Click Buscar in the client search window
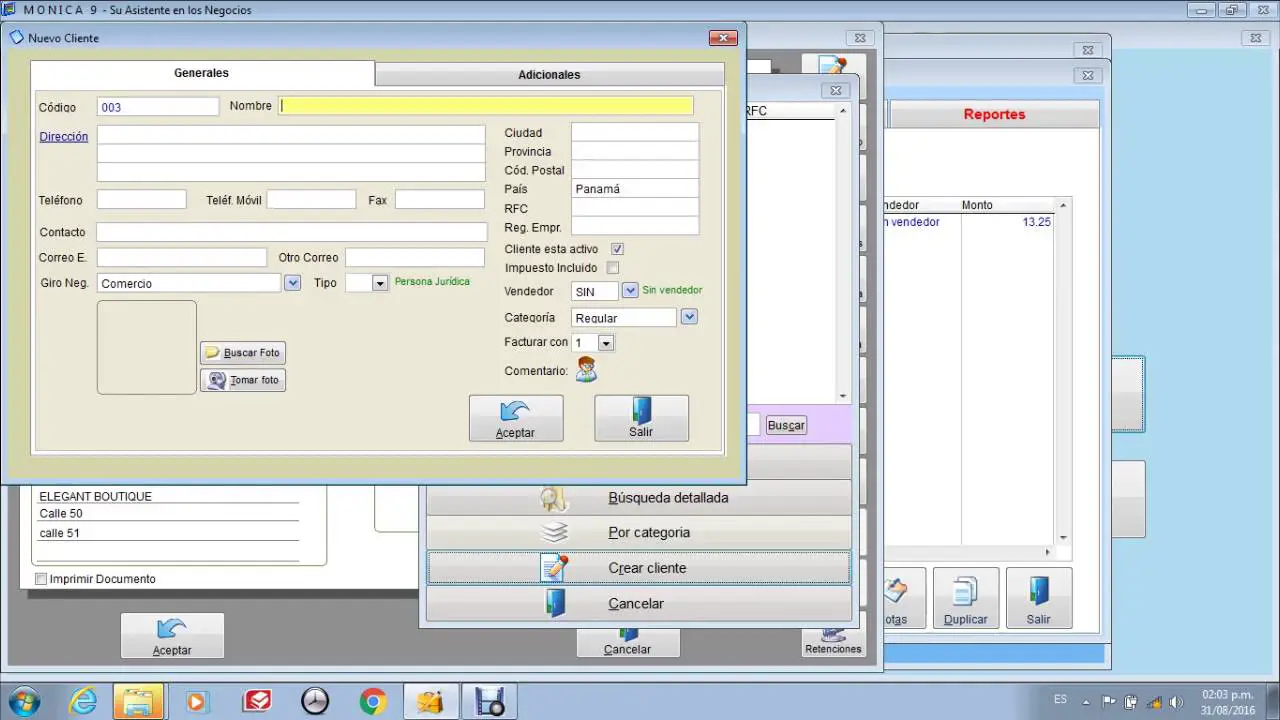 [786, 425]
